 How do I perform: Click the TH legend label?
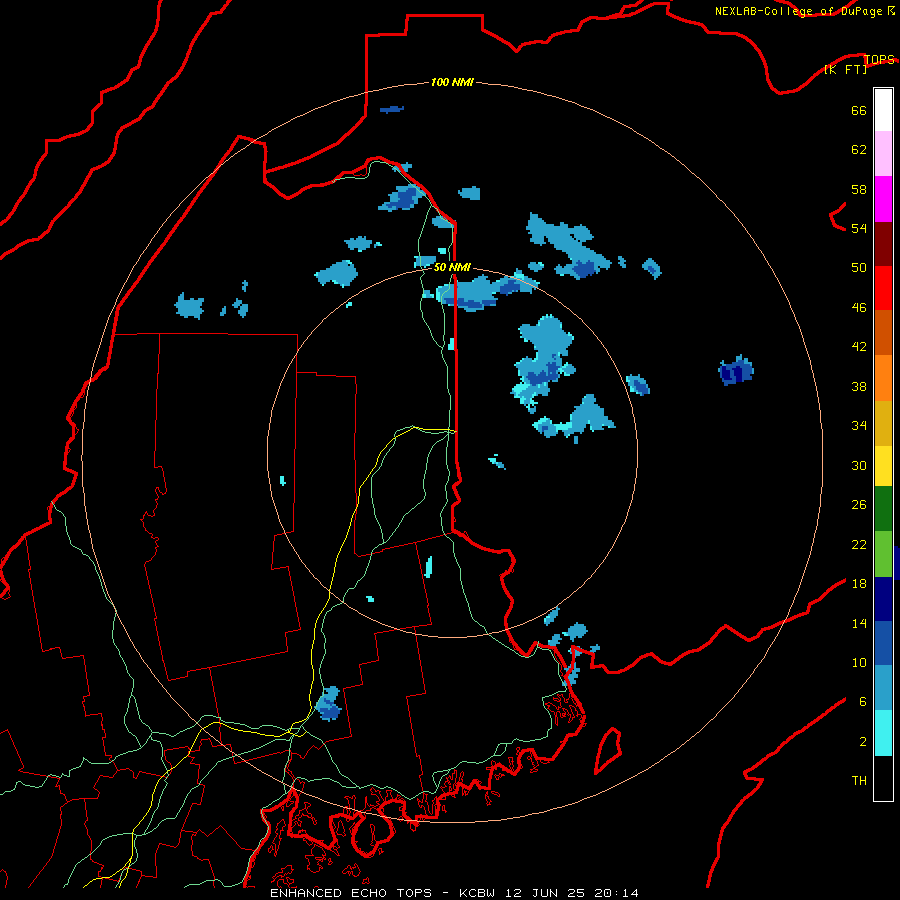859,781
